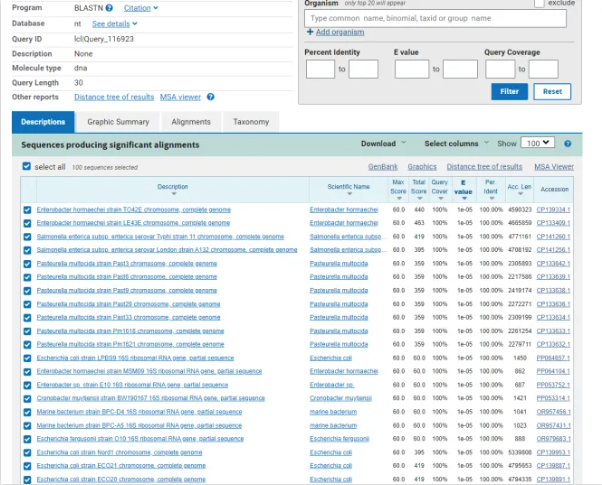Switch to the Descriptions tab
This screenshot has width=602, height=485.
(43, 122)
